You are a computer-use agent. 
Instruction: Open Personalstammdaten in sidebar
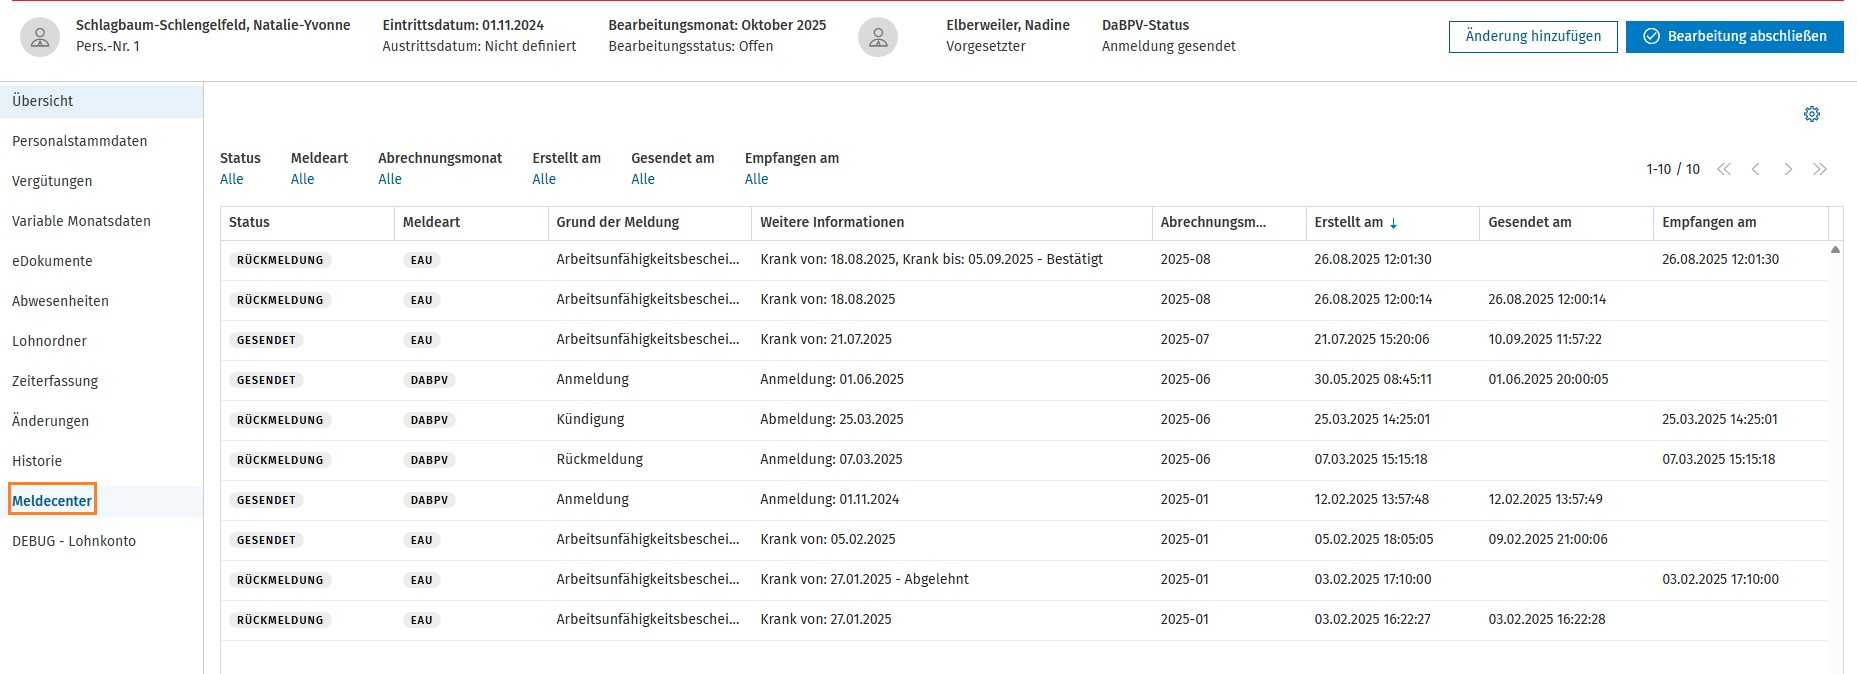pos(80,141)
